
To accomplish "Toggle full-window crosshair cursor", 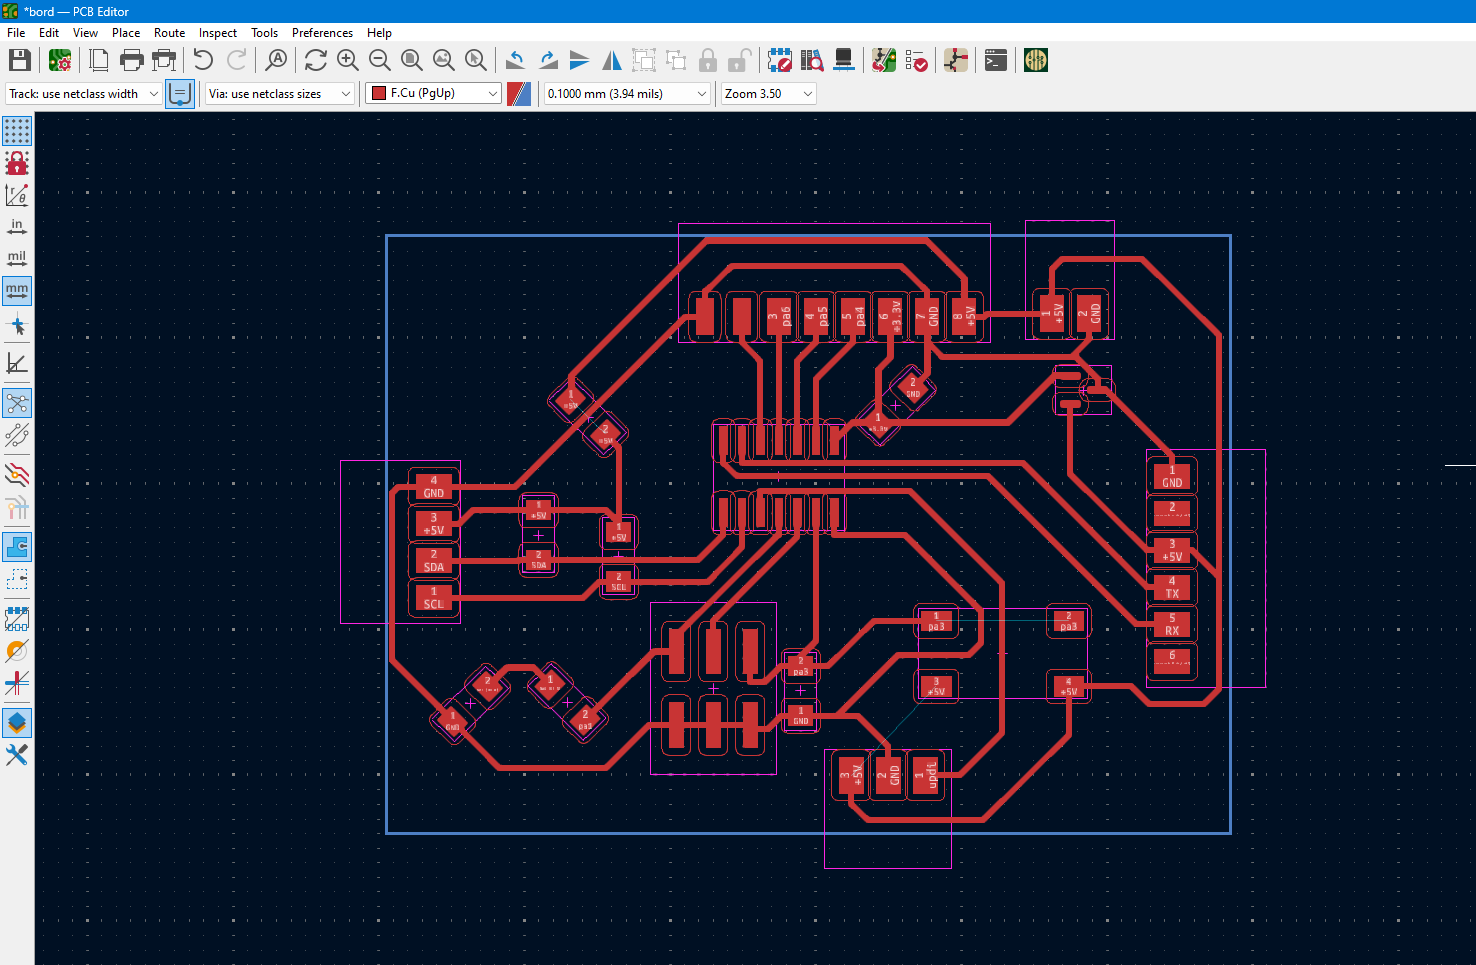I will (x=17, y=325).
